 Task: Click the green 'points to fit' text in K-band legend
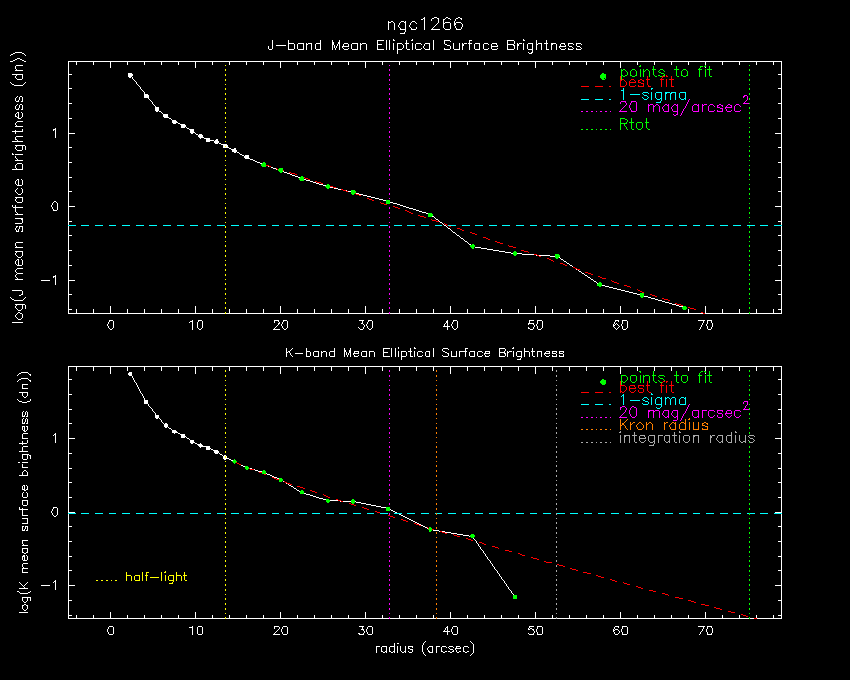pos(665,378)
